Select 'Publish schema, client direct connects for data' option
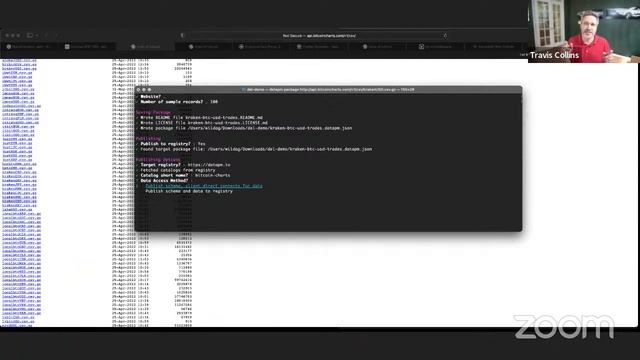The image size is (640, 360). click(x=204, y=186)
